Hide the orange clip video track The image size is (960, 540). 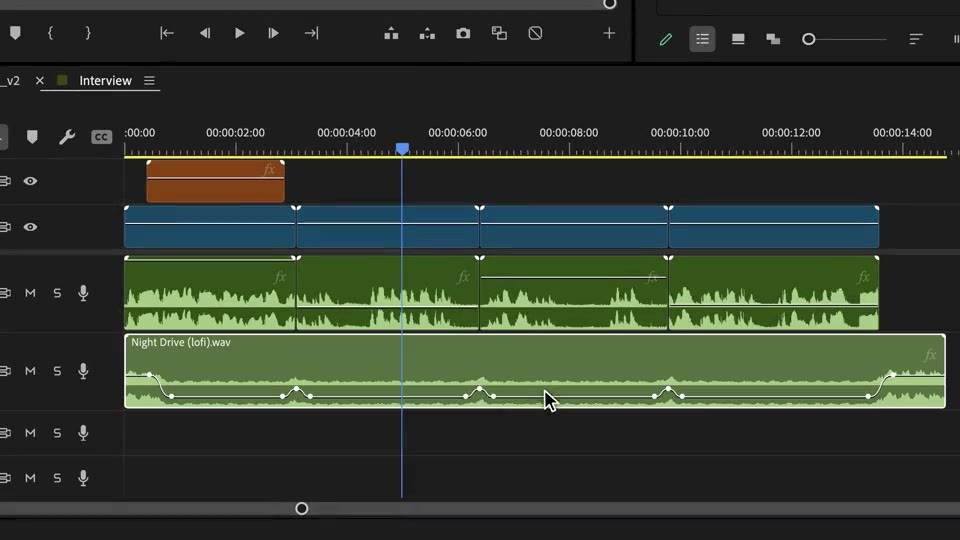click(x=30, y=181)
